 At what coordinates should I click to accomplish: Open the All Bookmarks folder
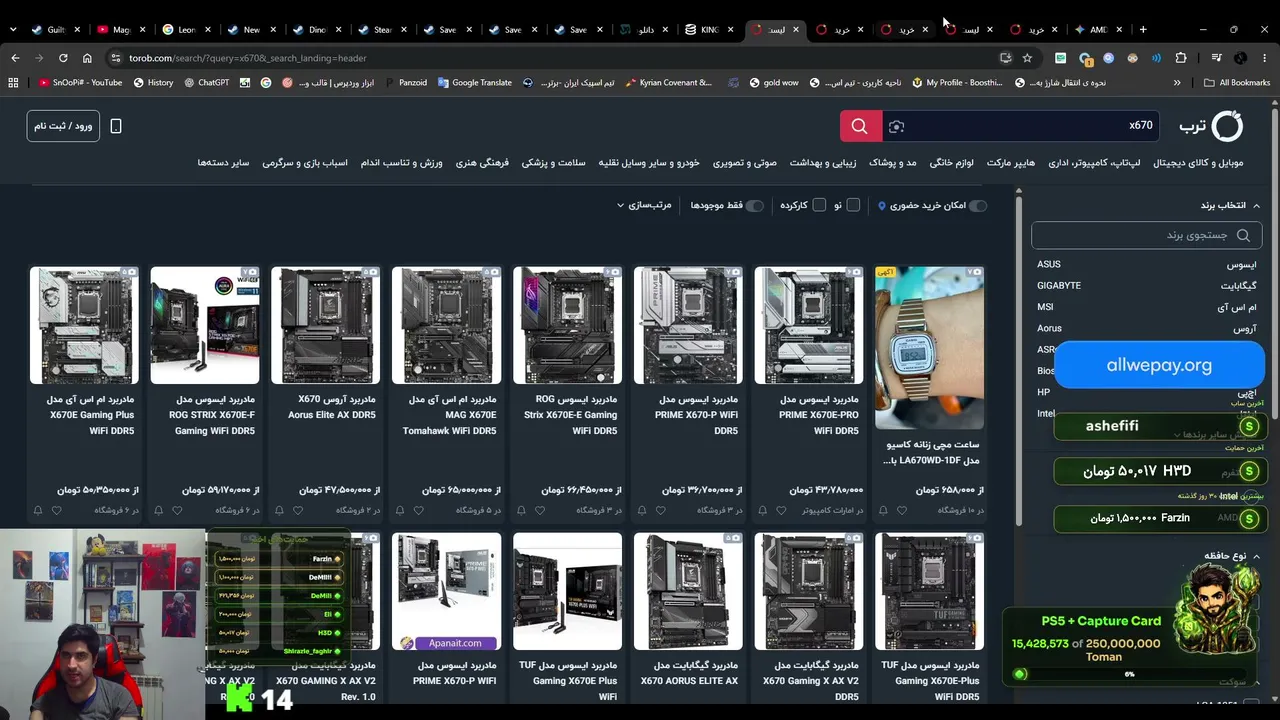click(x=1237, y=83)
